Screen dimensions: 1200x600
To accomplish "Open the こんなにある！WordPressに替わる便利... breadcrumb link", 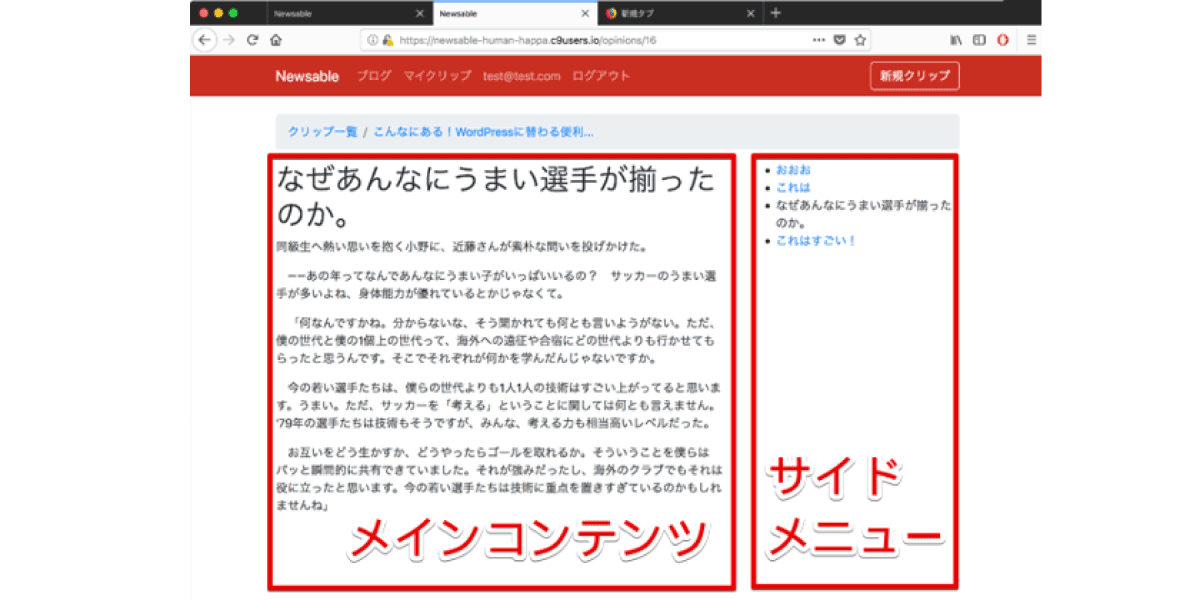I will [484, 132].
